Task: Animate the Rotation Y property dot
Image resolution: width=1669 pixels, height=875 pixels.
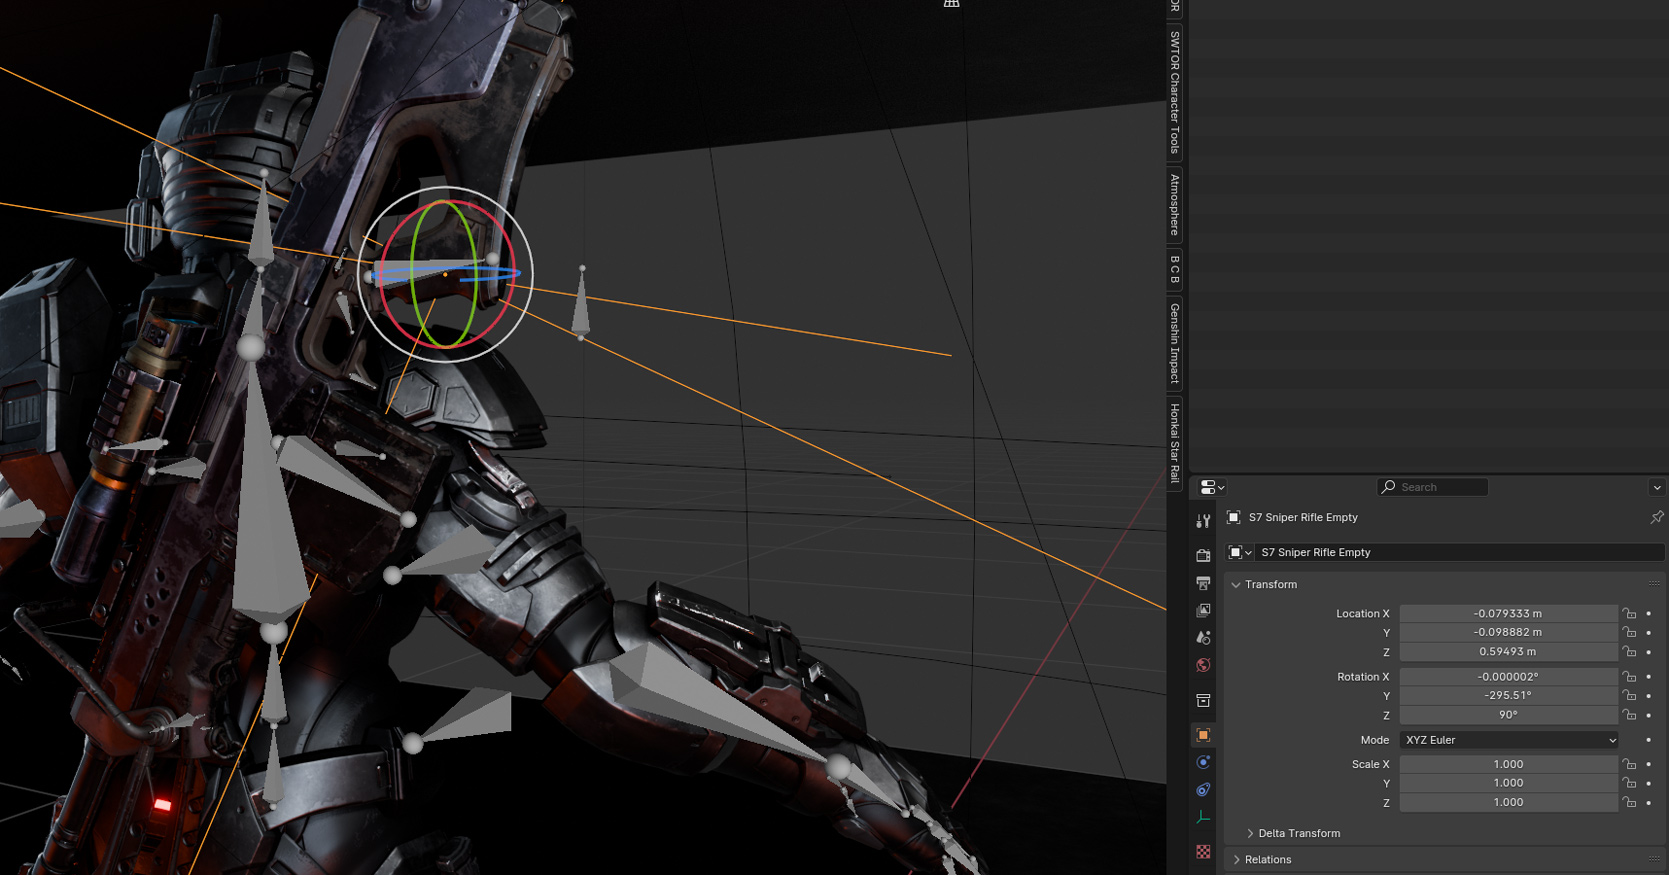Action: (x=1649, y=695)
